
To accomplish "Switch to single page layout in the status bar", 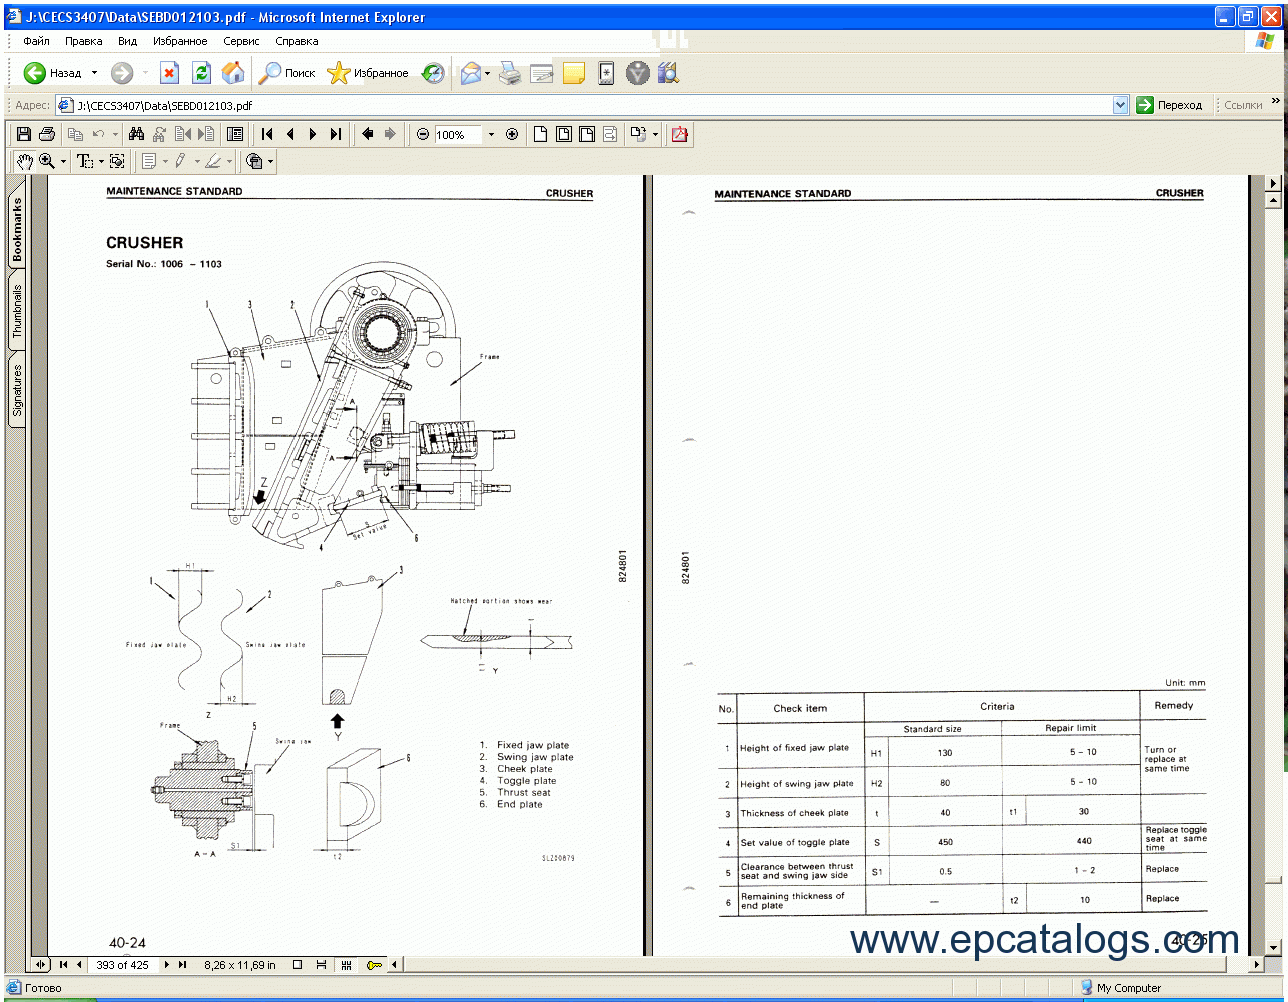I will pyautogui.click(x=297, y=965).
